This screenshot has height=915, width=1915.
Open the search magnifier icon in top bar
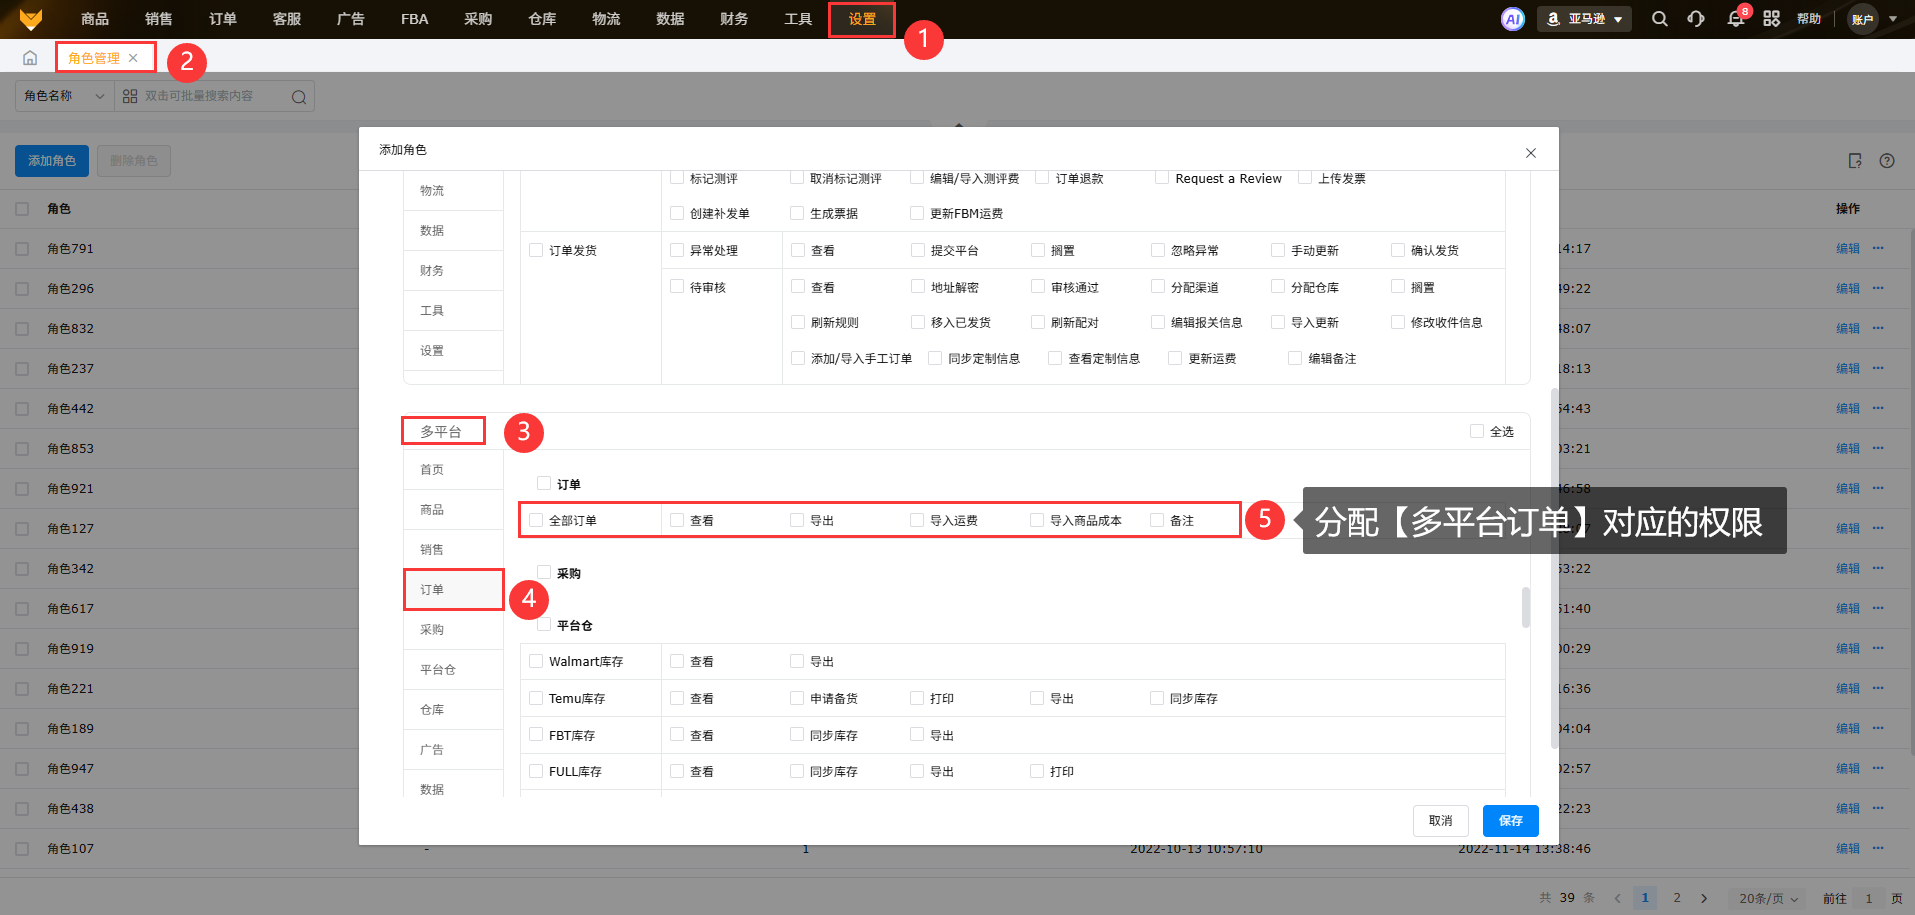tap(1659, 19)
